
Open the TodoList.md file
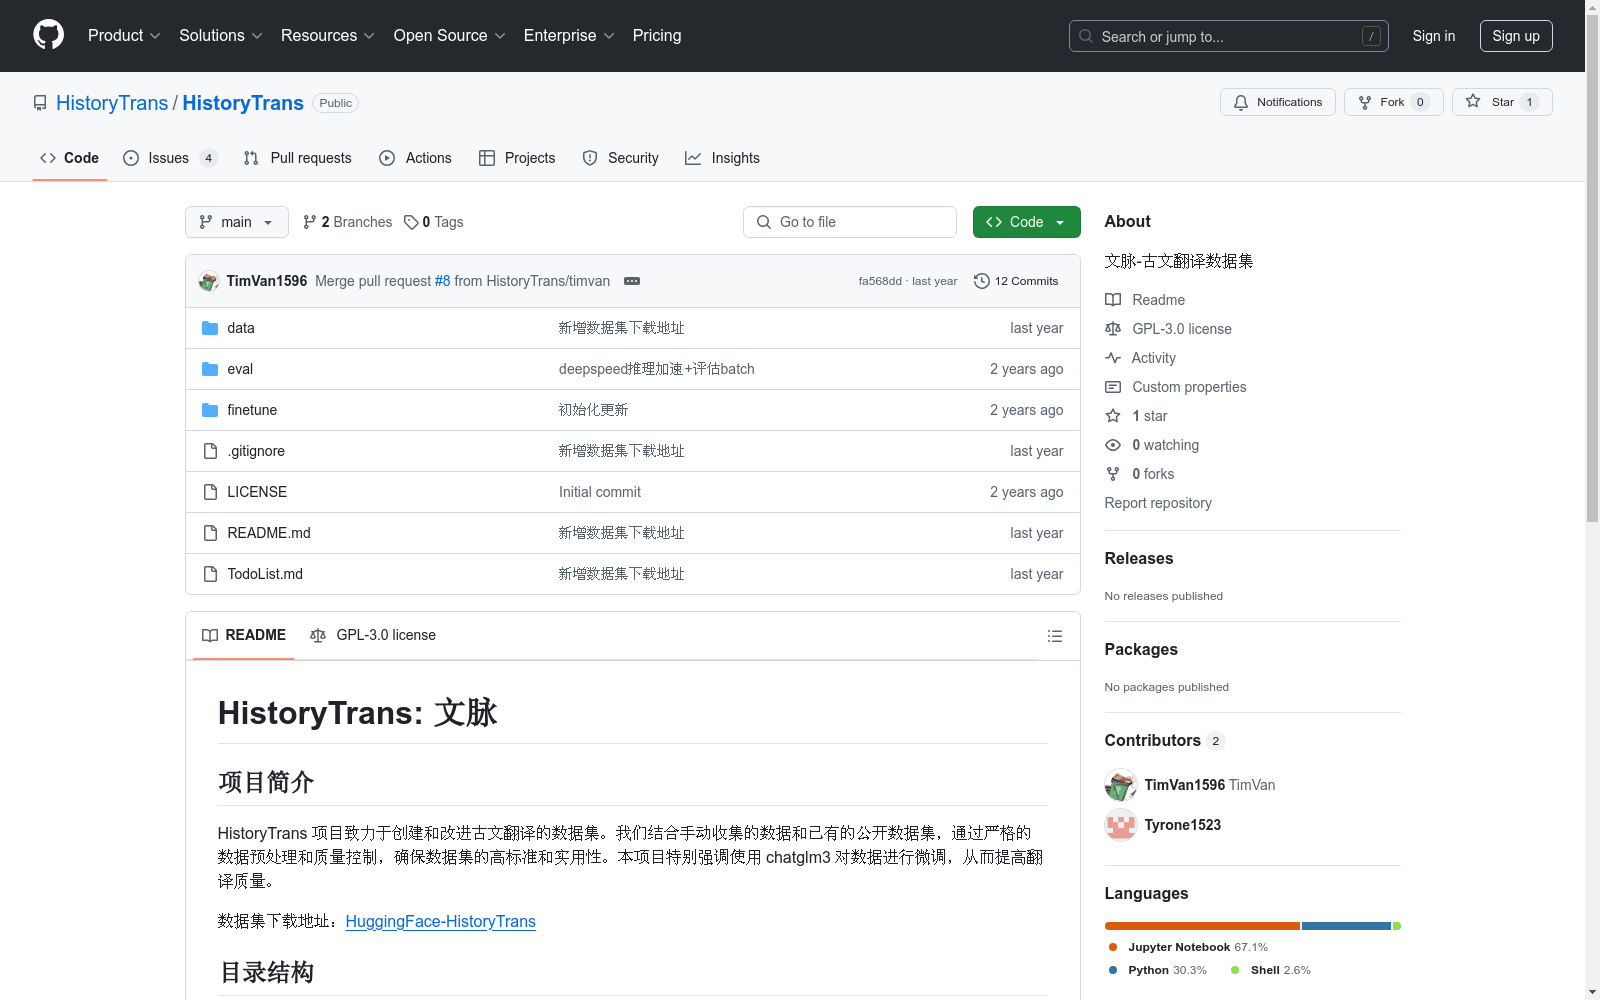coord(265,574)
